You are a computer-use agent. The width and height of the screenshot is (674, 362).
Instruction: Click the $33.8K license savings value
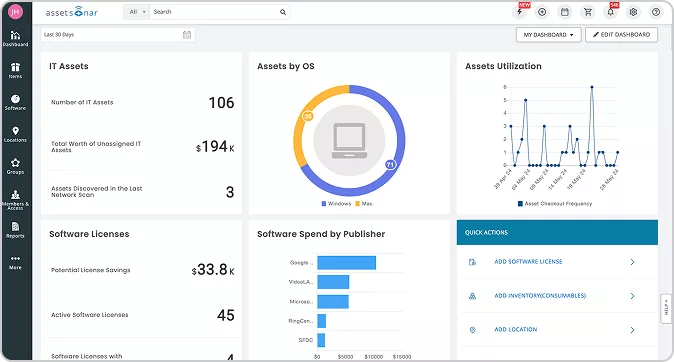click(x=213, y=270)
